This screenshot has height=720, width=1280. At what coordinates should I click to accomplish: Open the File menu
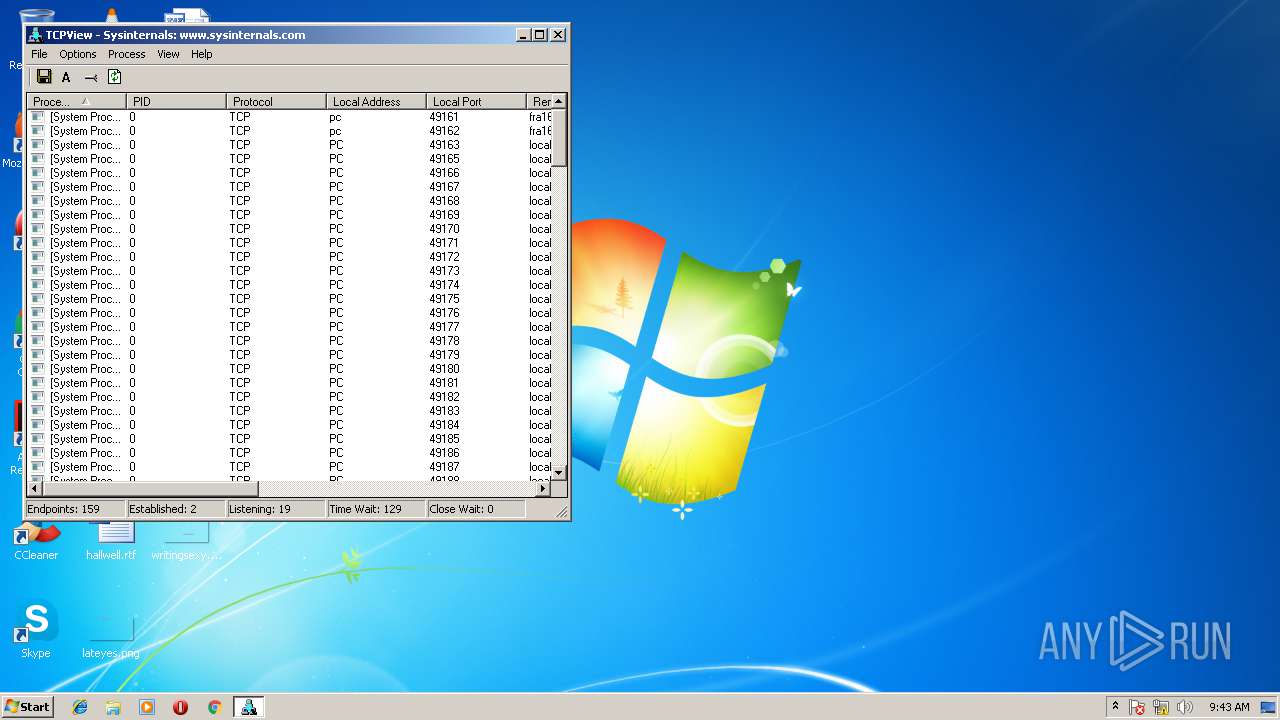tap(39, 54)
